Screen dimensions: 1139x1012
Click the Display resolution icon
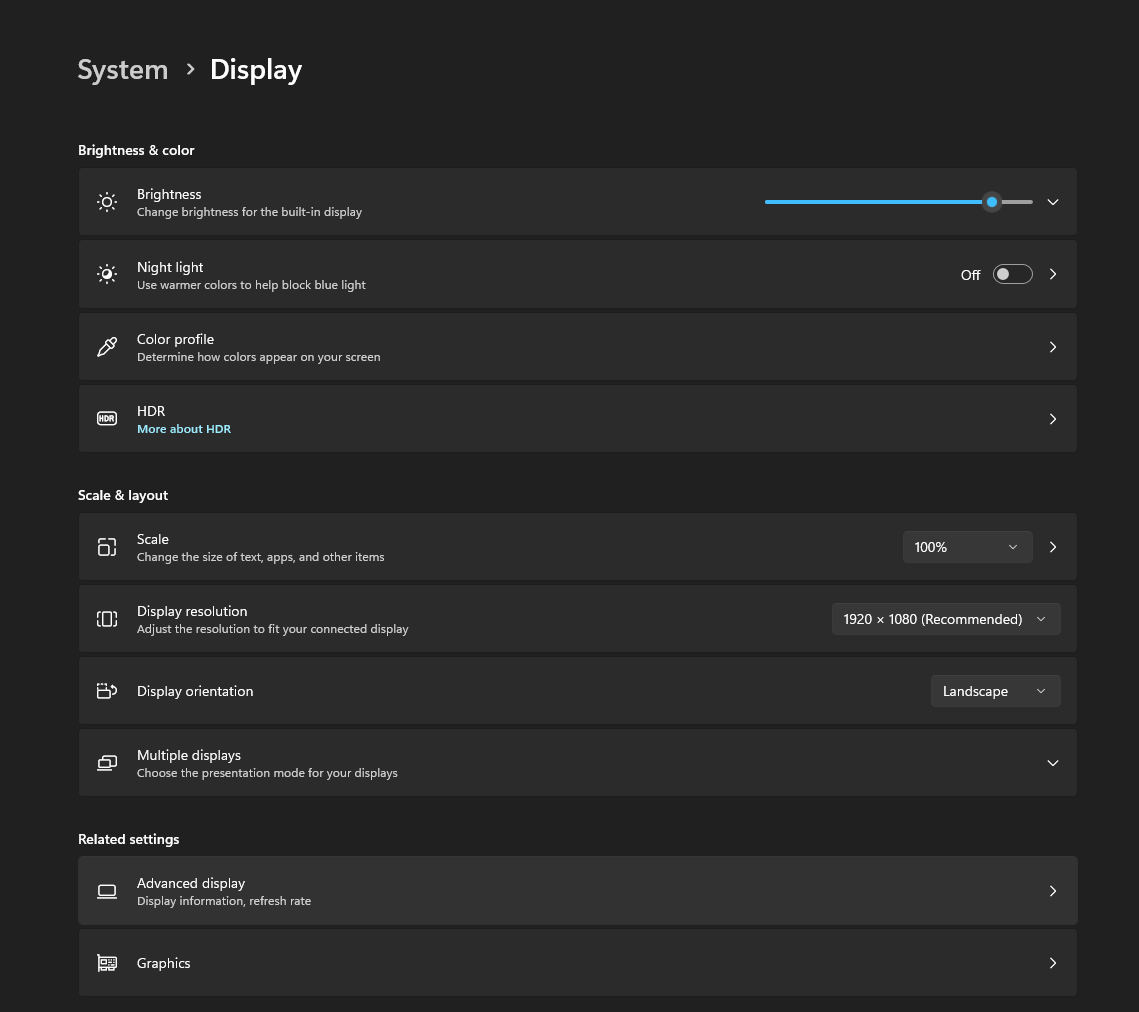coord(107,619)
